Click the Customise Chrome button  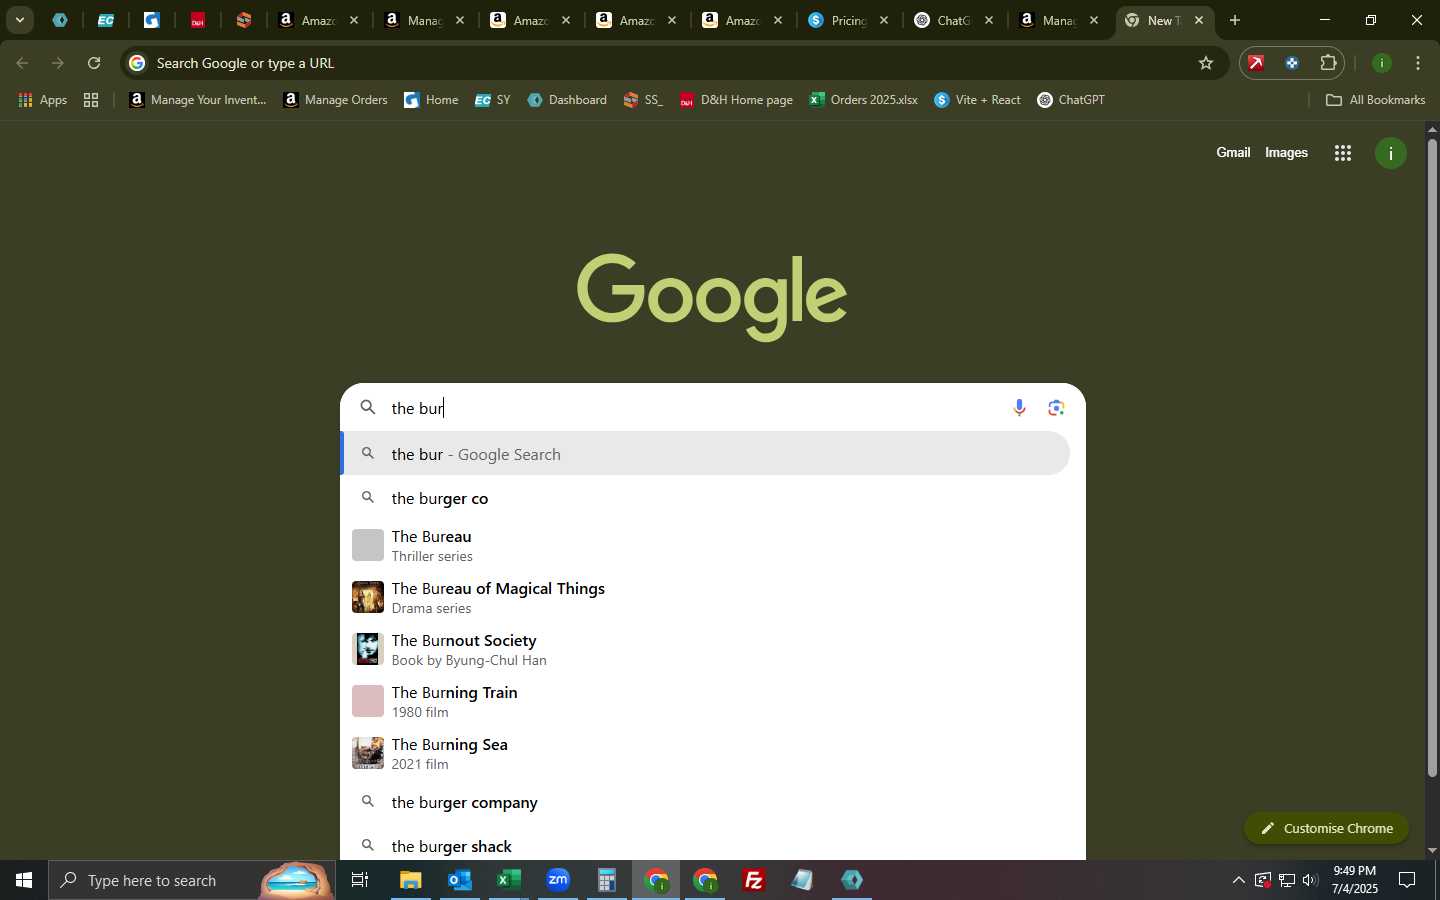(1326, 828)
